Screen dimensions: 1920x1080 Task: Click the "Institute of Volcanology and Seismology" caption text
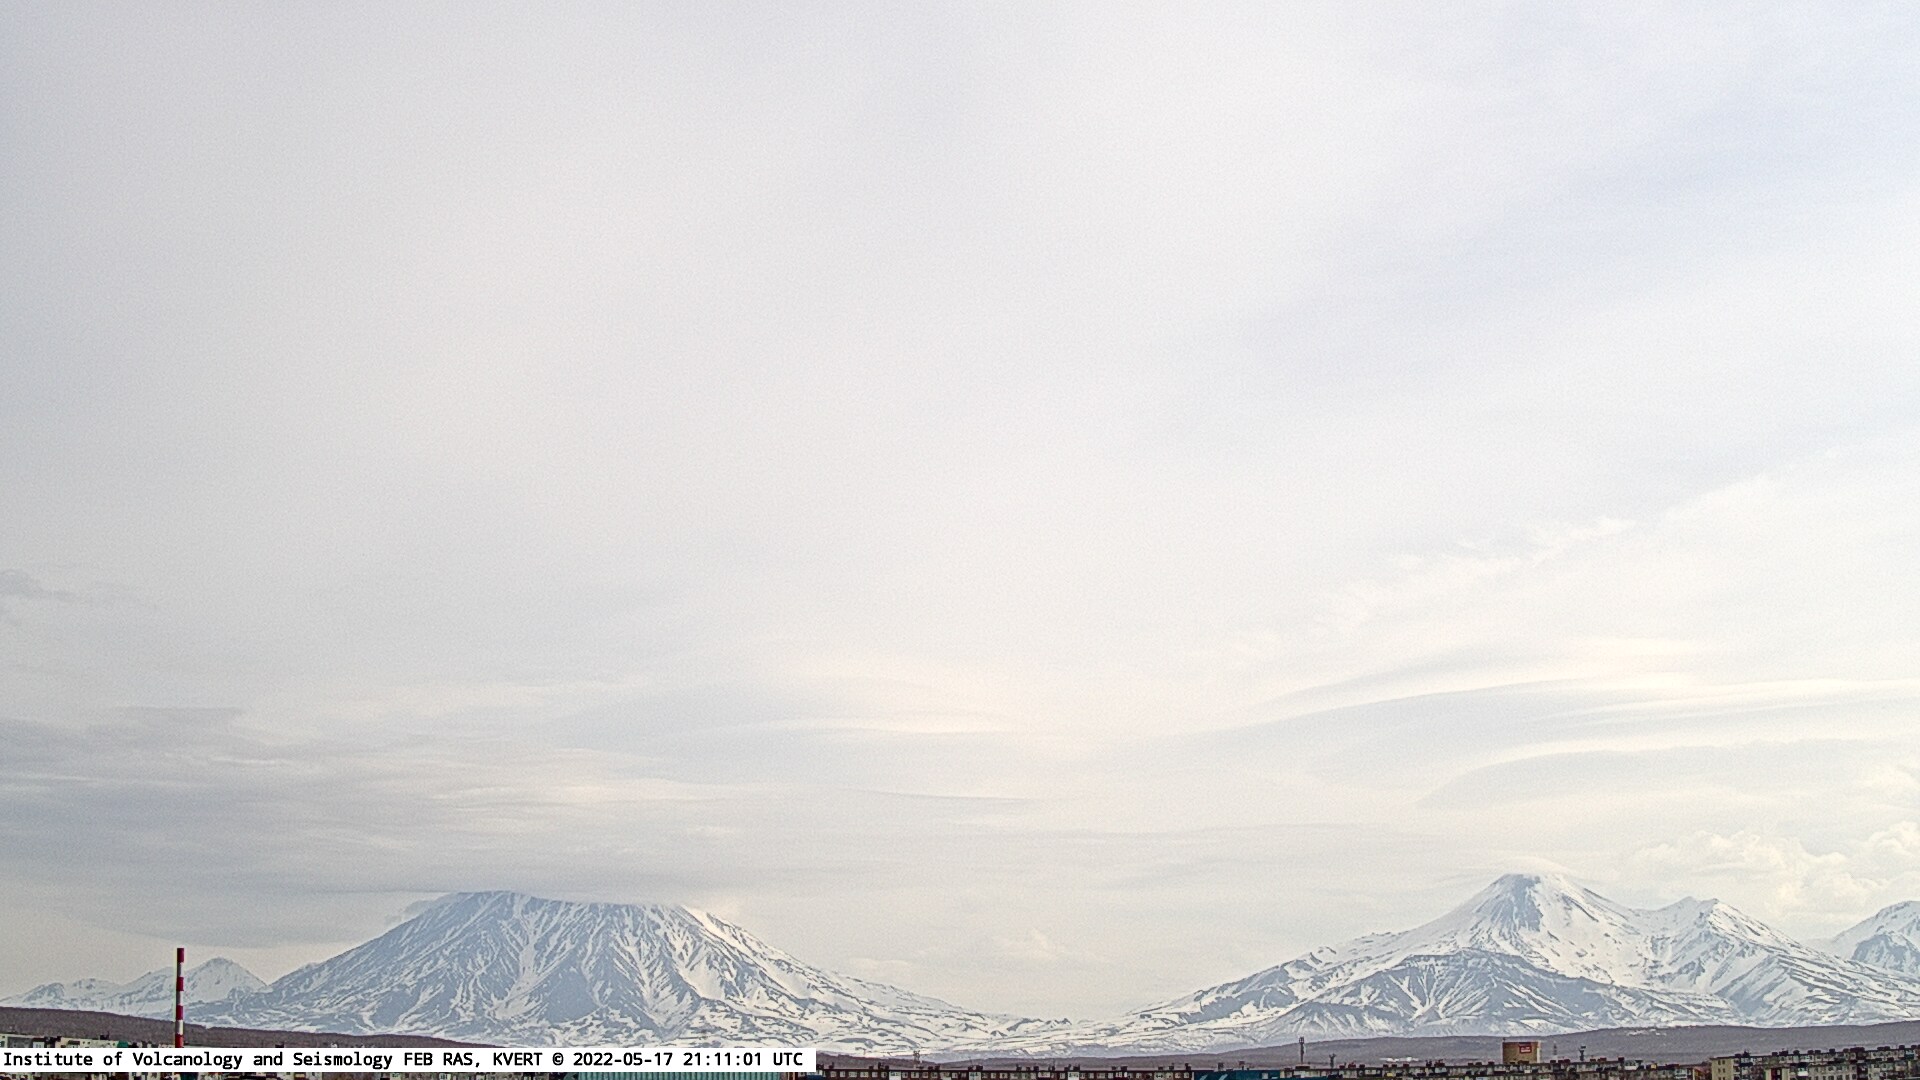coord(198,1059)
